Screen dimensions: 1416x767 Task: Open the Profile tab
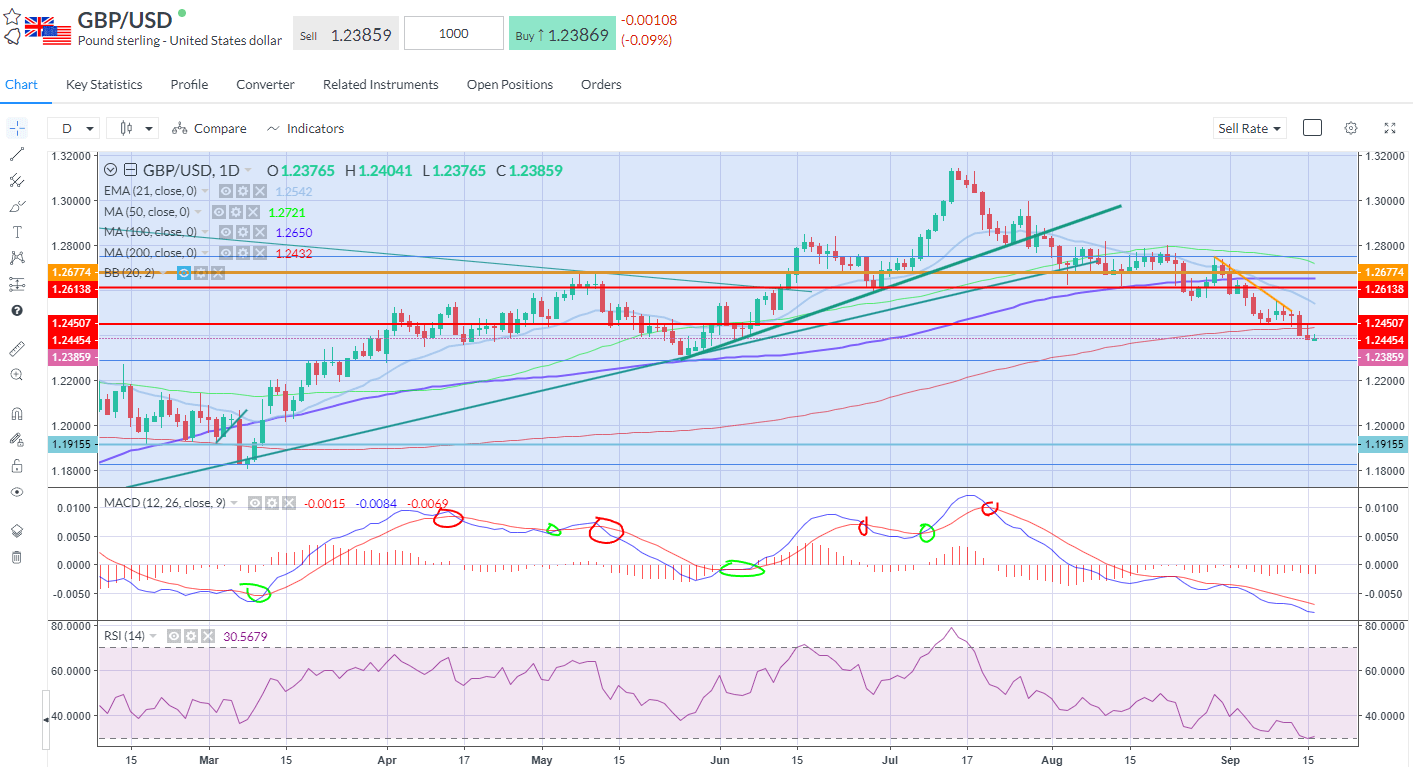(x=189, y=85)
